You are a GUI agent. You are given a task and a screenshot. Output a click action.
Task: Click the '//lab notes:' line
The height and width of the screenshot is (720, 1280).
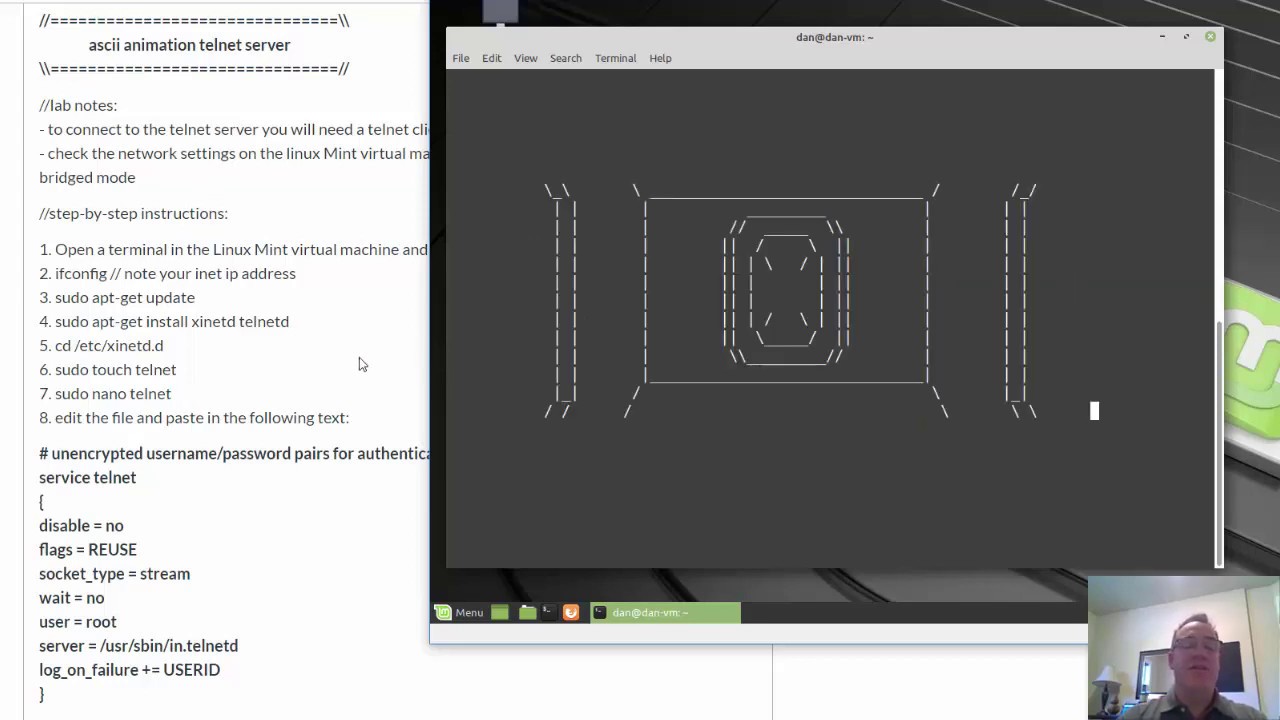(x=78, y=105)
